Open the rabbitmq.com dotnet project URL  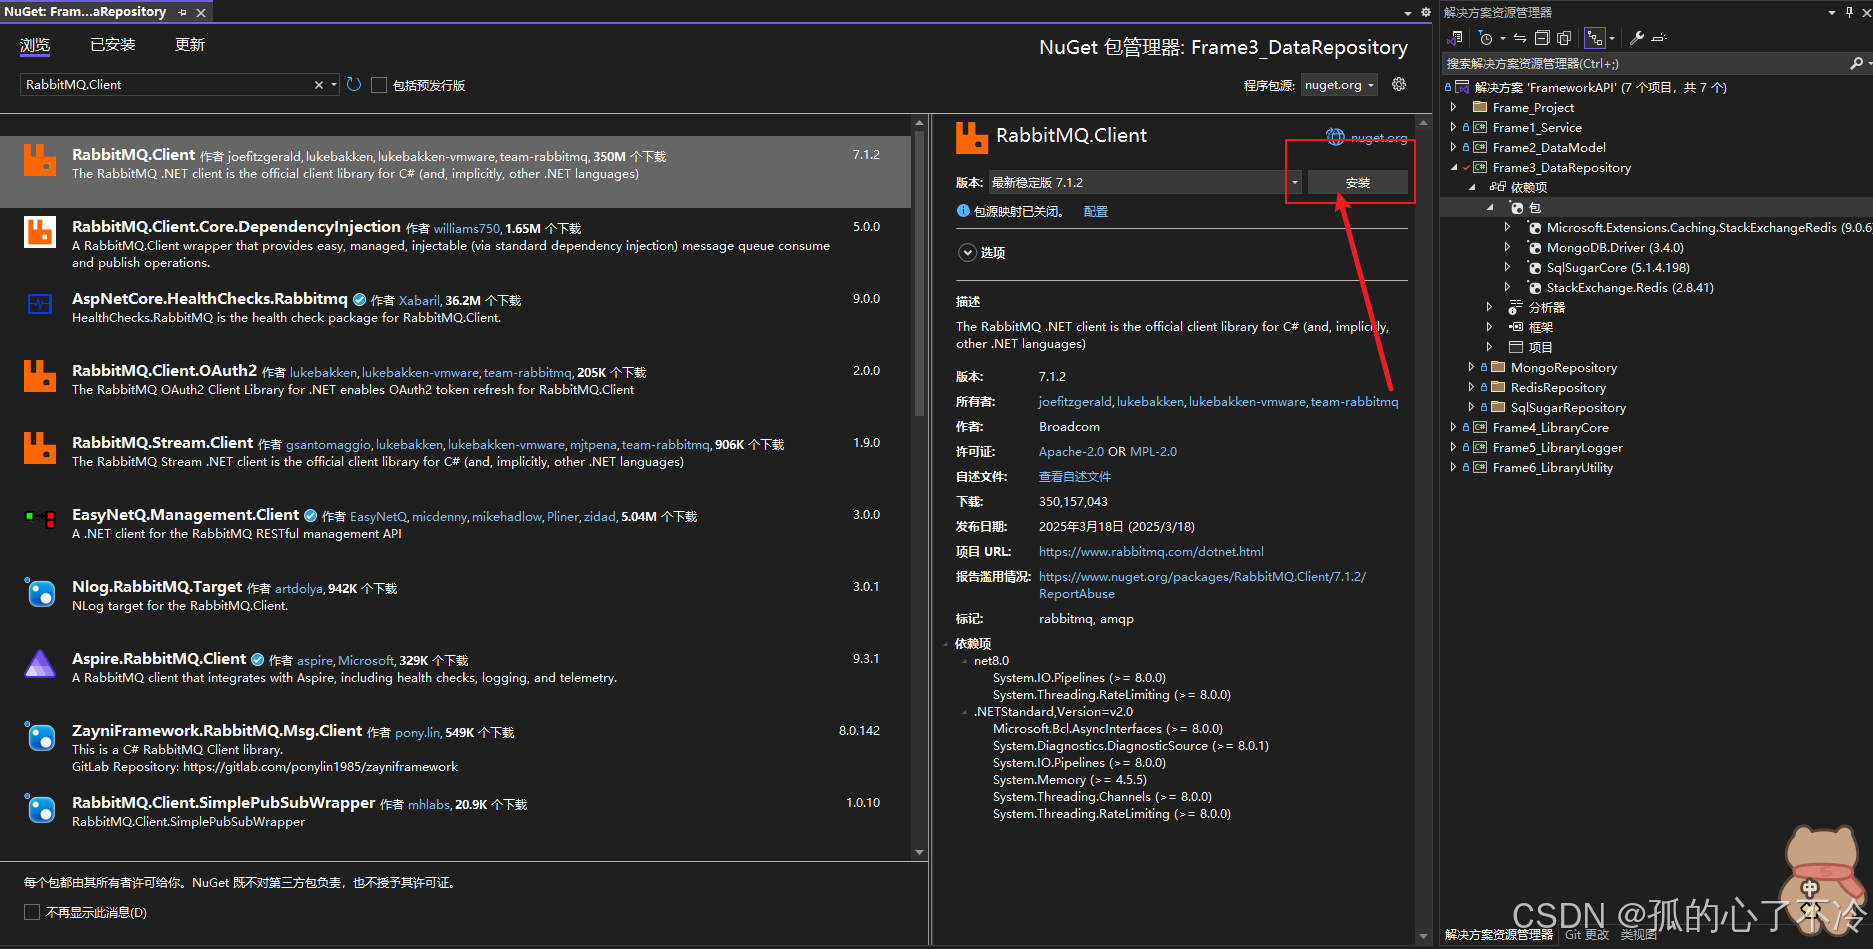tap(1151, 551)
